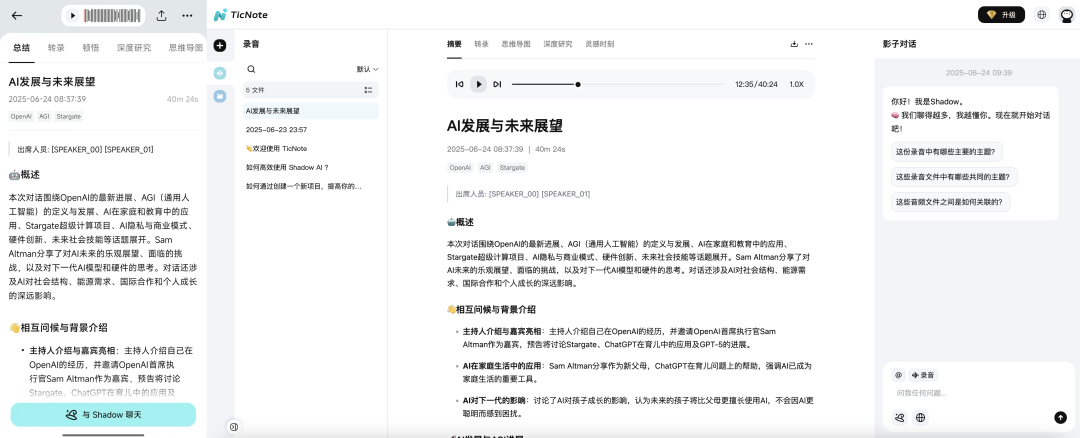The height and width of the screenshot is (438, 1080).
Task: Open the TicNote logo home
Action: click(240, 14)
